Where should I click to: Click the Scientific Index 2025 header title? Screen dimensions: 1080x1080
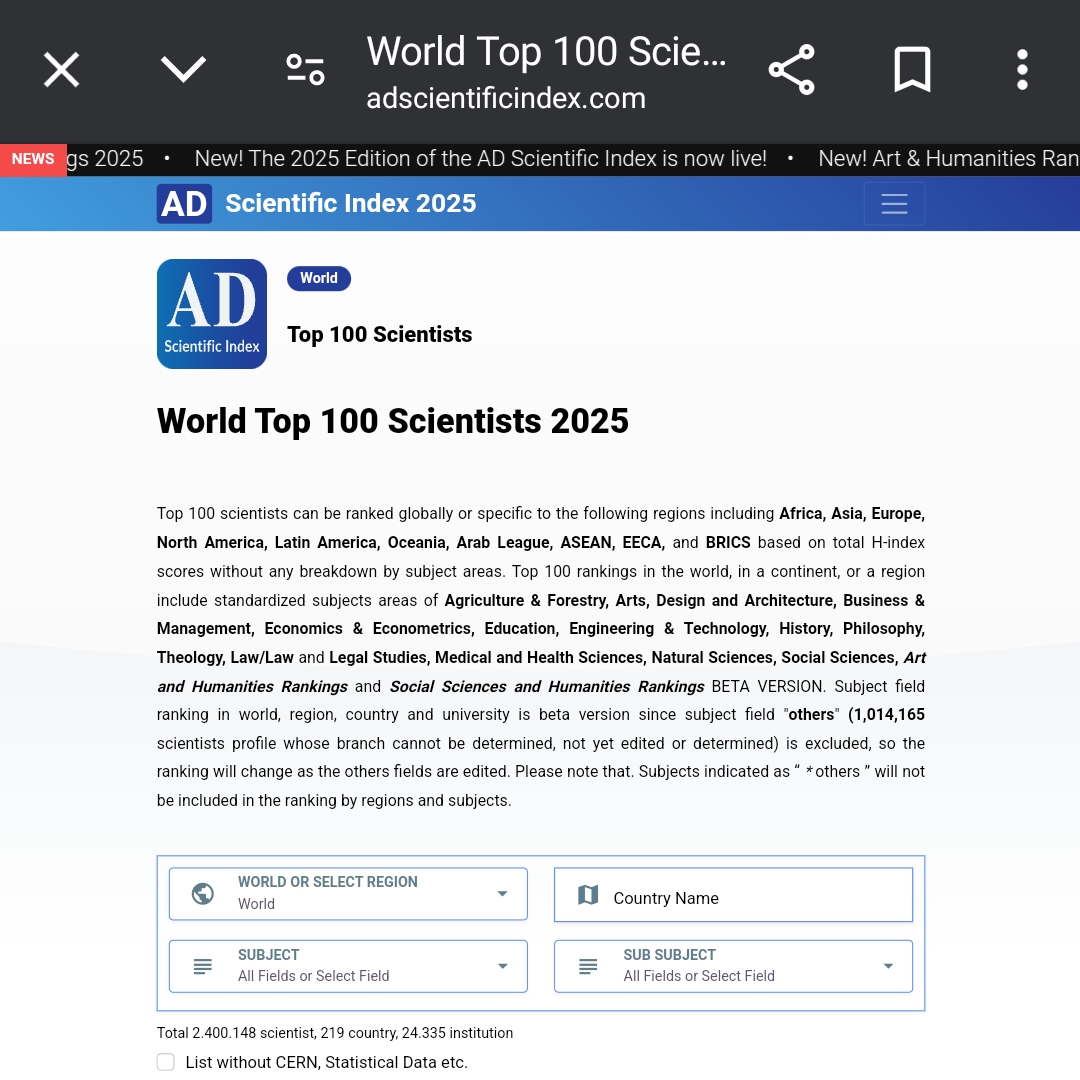(x=350, y=204)
